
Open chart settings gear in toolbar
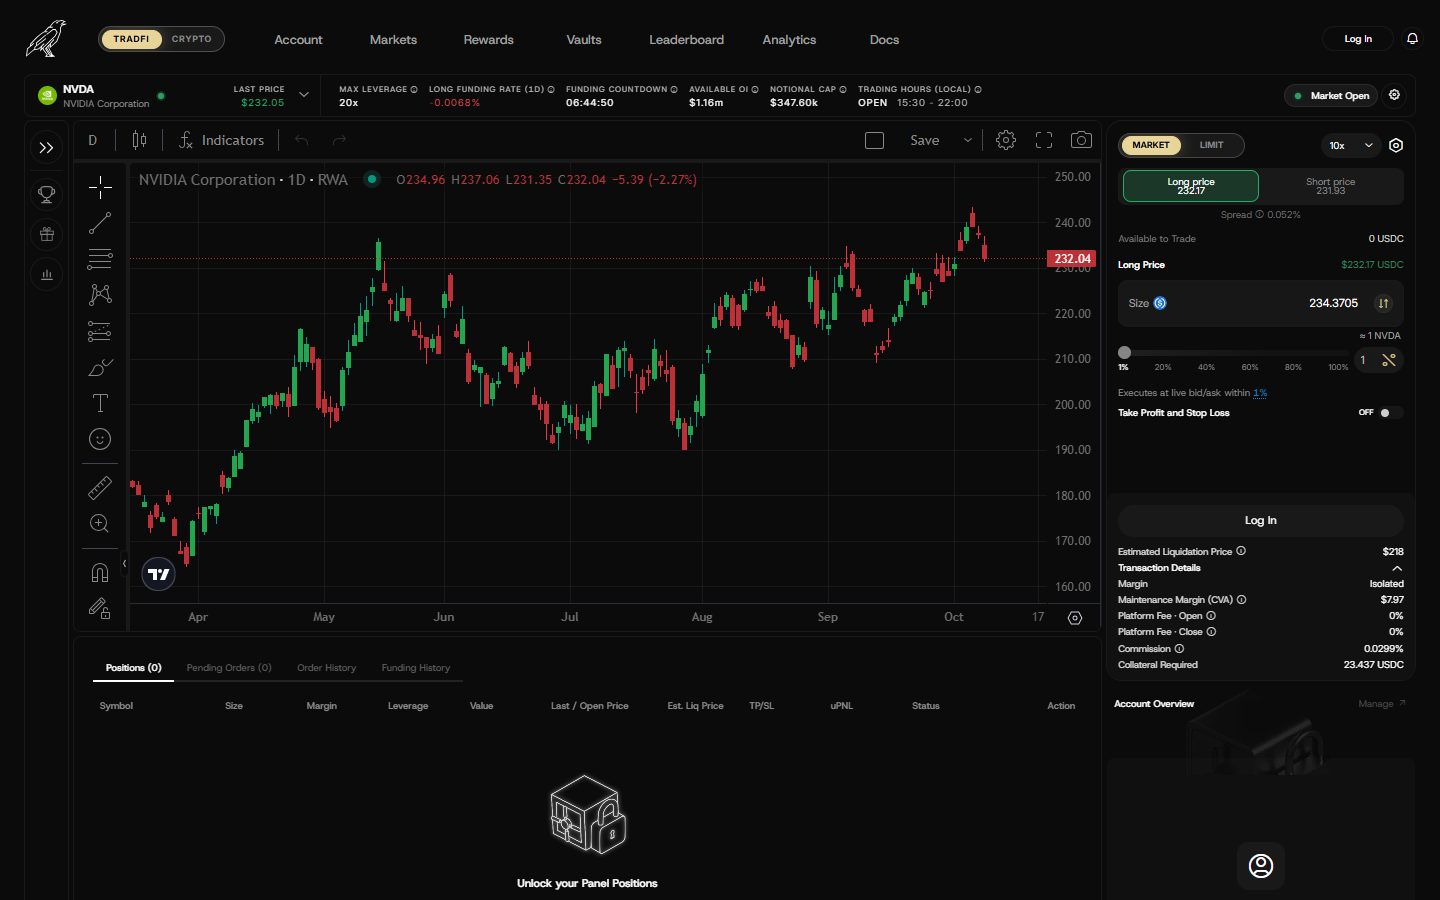1006,140
